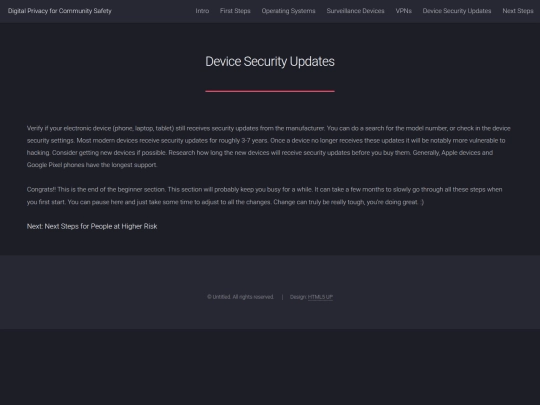Image resolution: width=540 pixels, height=405 pixels.
Task: Open the Digital Privacy for Community Safety home link
Action: pos(60,11)
